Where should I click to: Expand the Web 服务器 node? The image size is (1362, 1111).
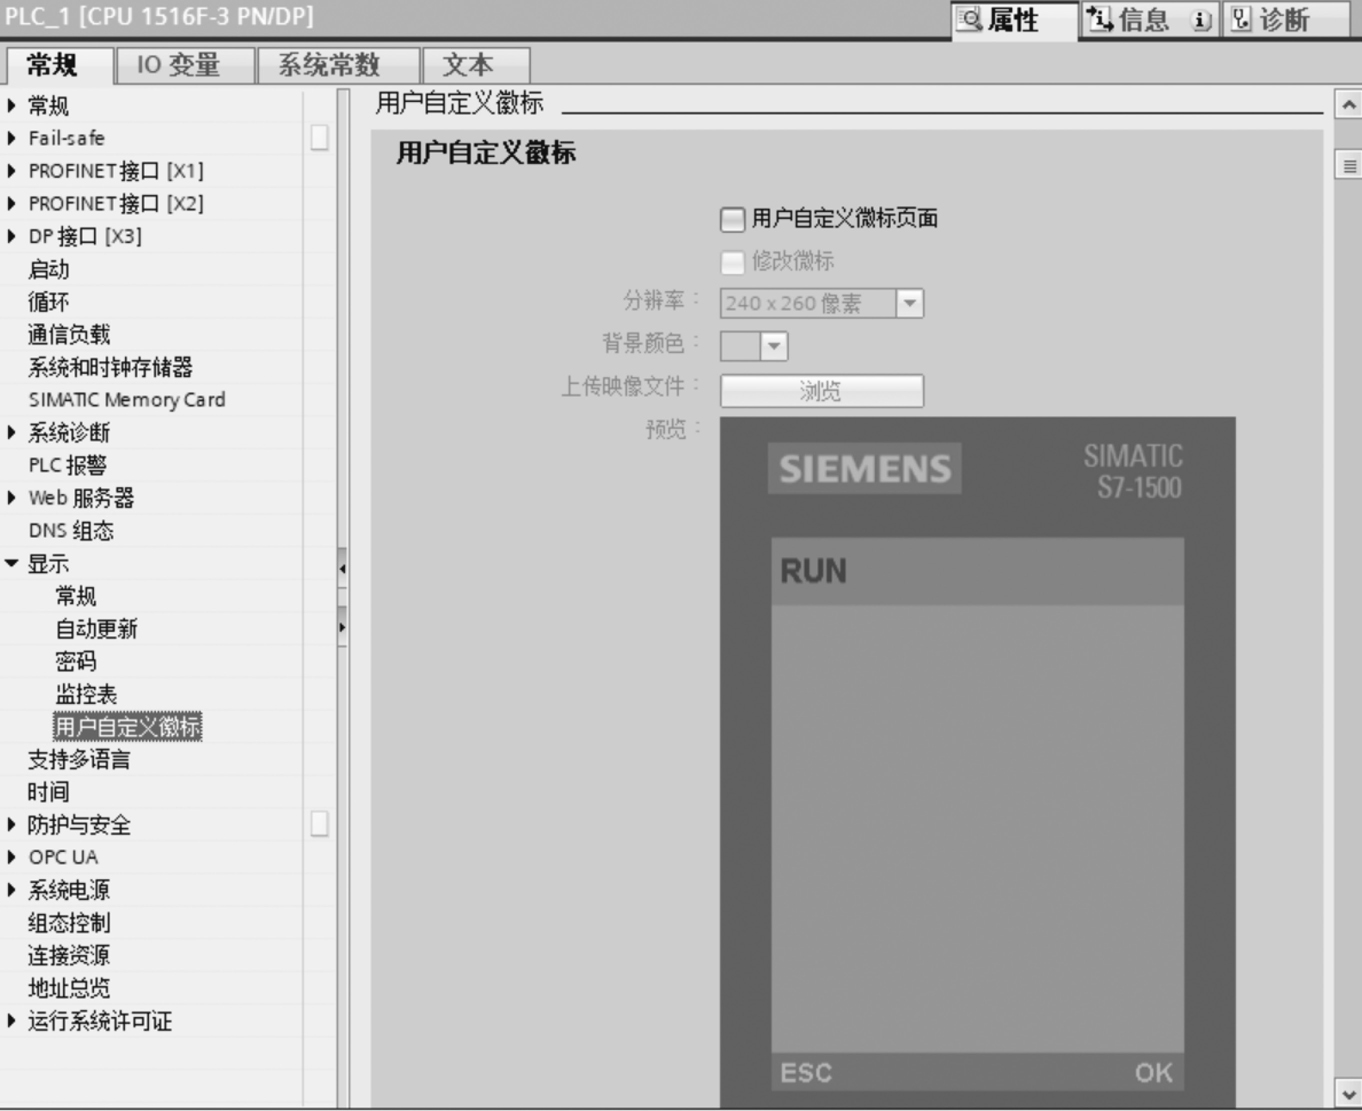[11, 497]
